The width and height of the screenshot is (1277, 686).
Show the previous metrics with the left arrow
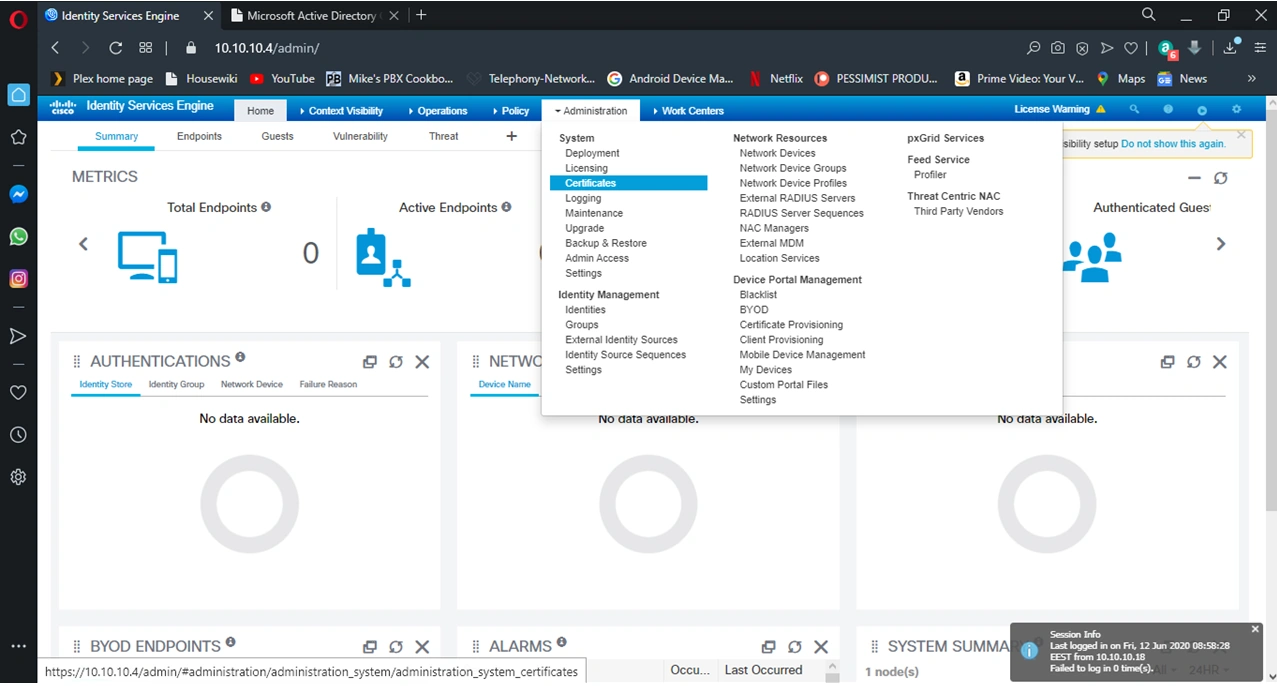tap(83, 244)
